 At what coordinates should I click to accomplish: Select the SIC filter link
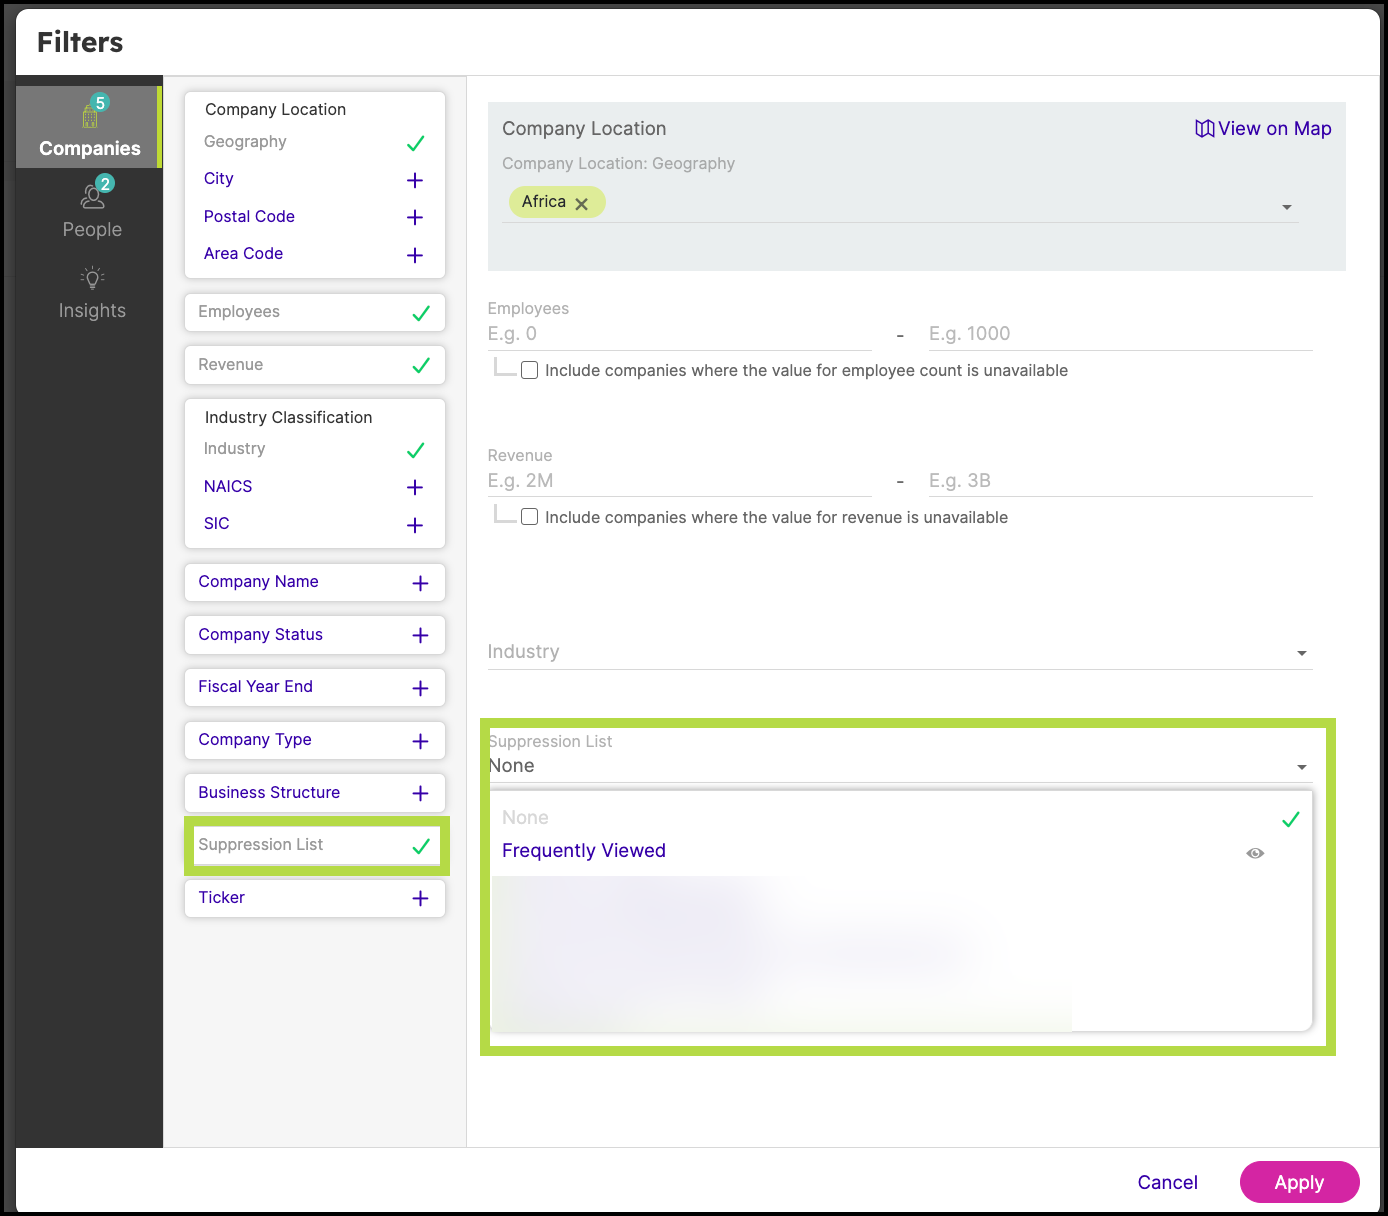[x=217, y=524]
